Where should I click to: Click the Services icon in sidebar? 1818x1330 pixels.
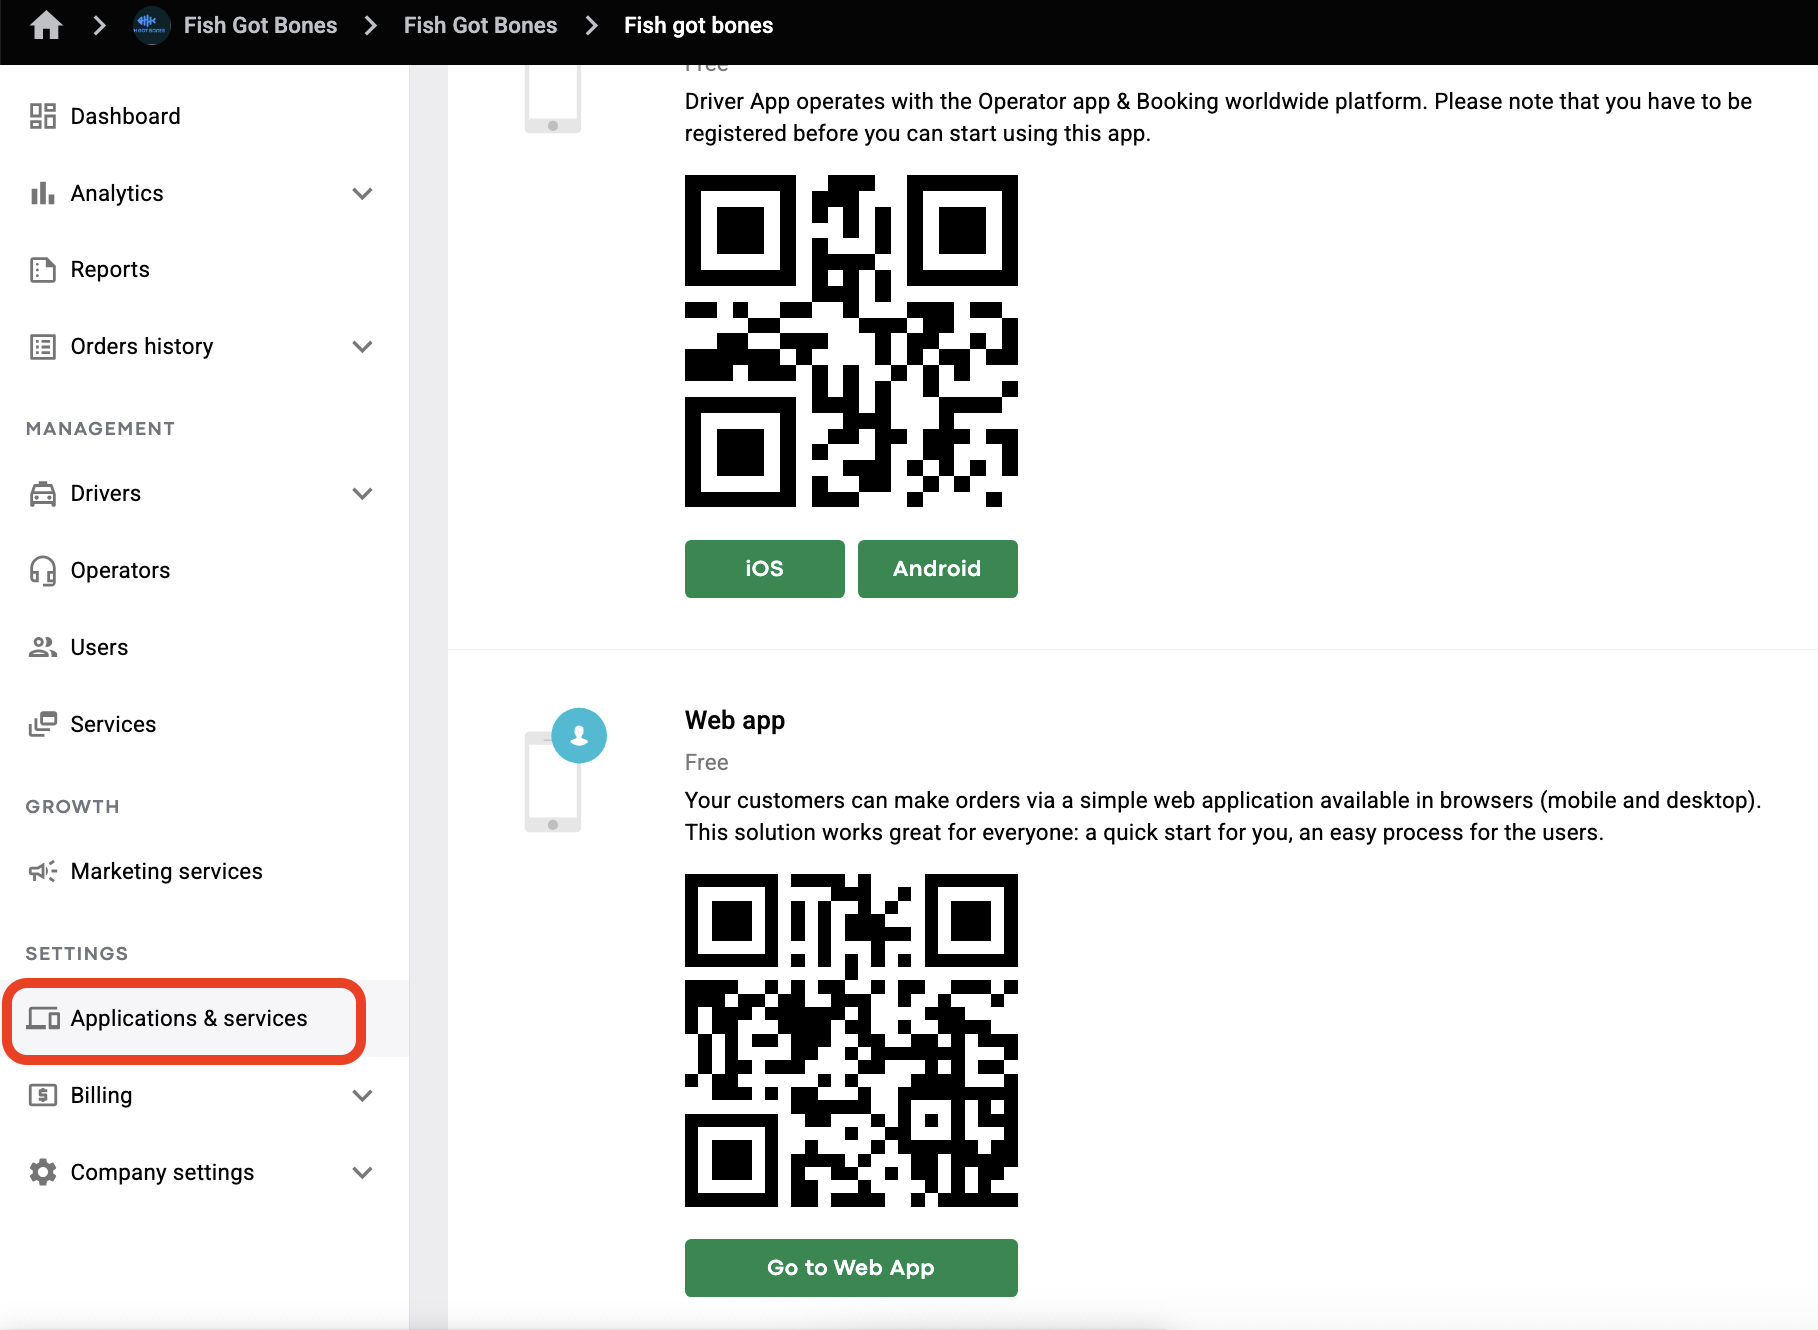point(42,724)
